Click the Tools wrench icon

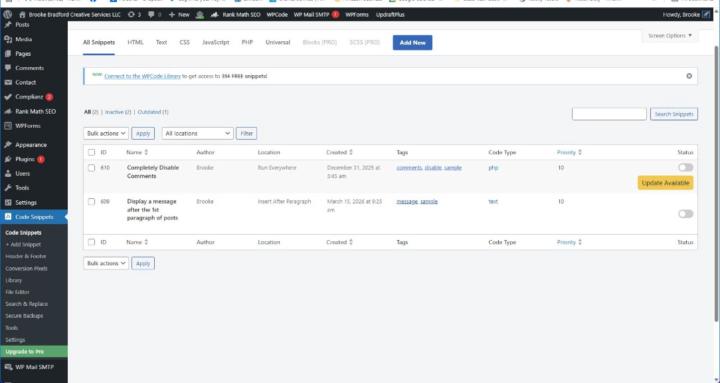pos(8,188)
